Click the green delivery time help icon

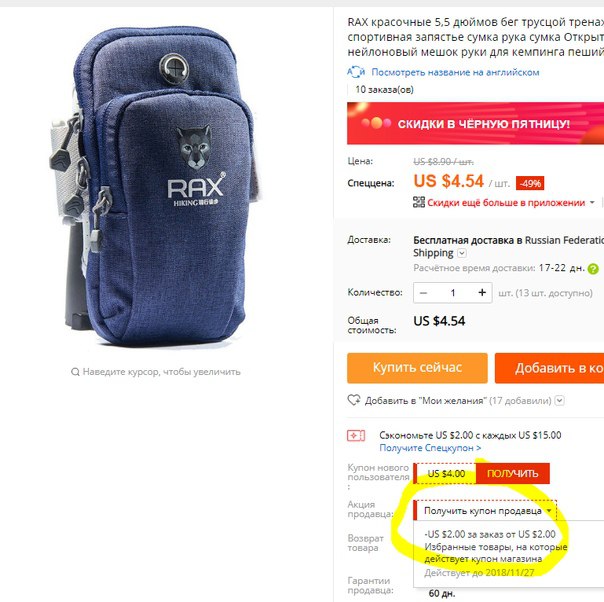pos(593,268)
